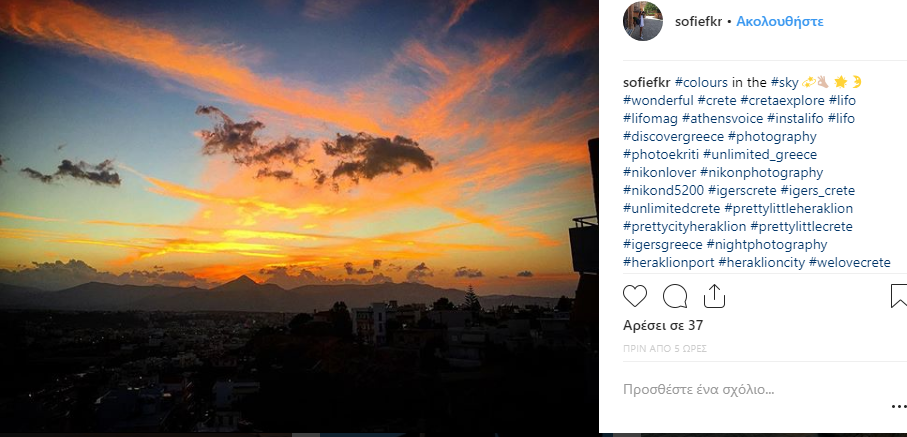Save the post with the bookmark icon
The image size is (907, 437).
pyautogui.click(x=898, y=296)
